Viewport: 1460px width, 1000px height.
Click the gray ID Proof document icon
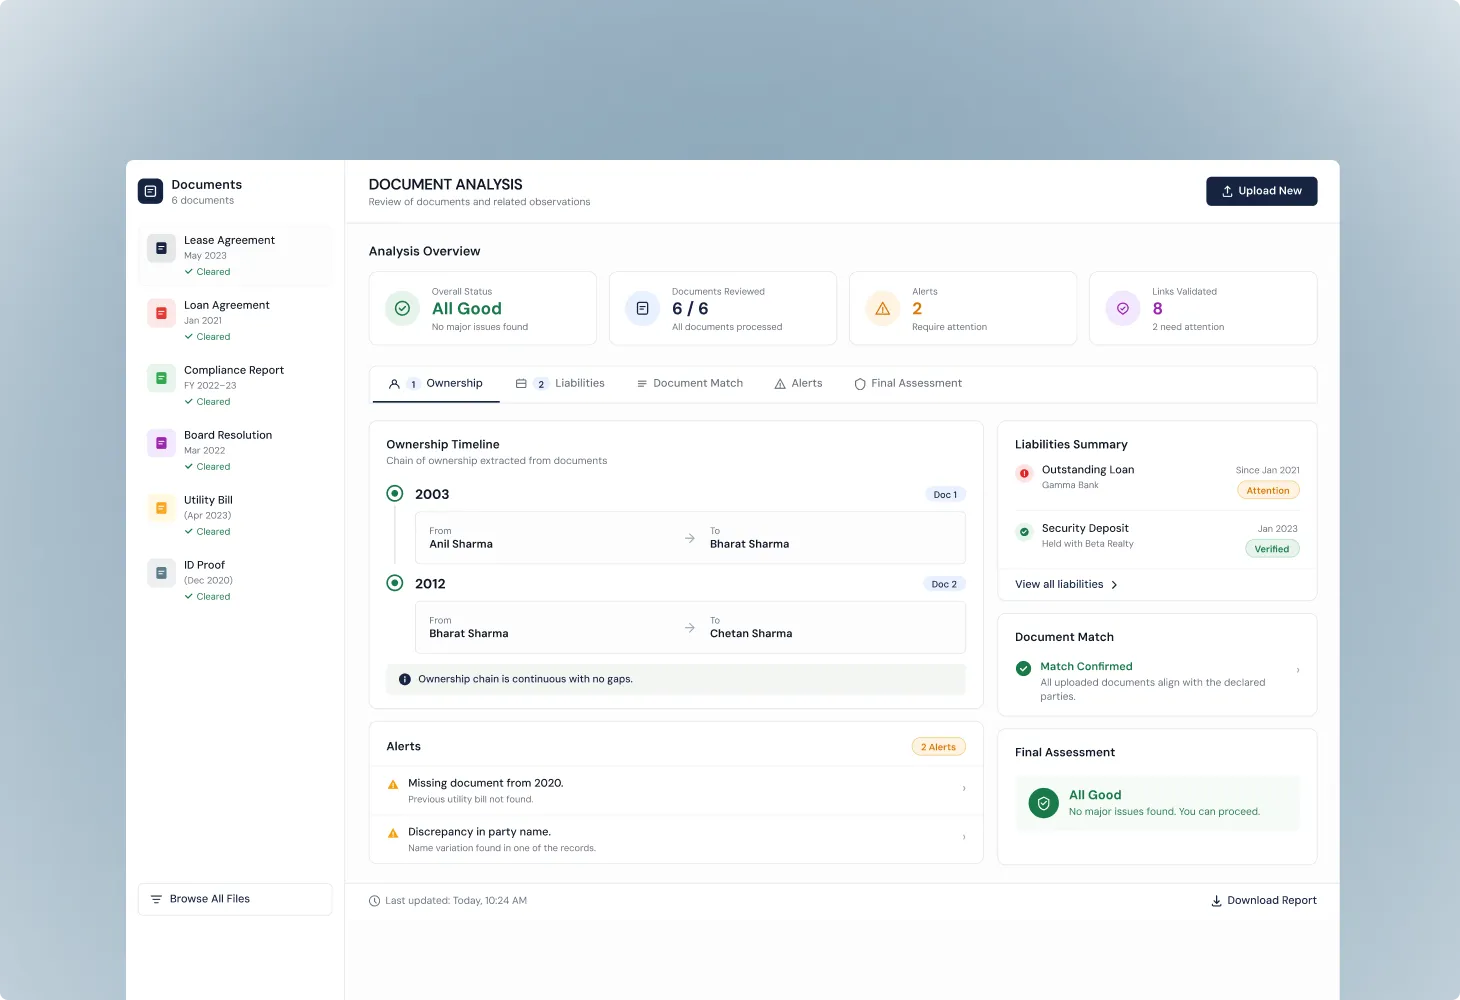coord(161,573)
